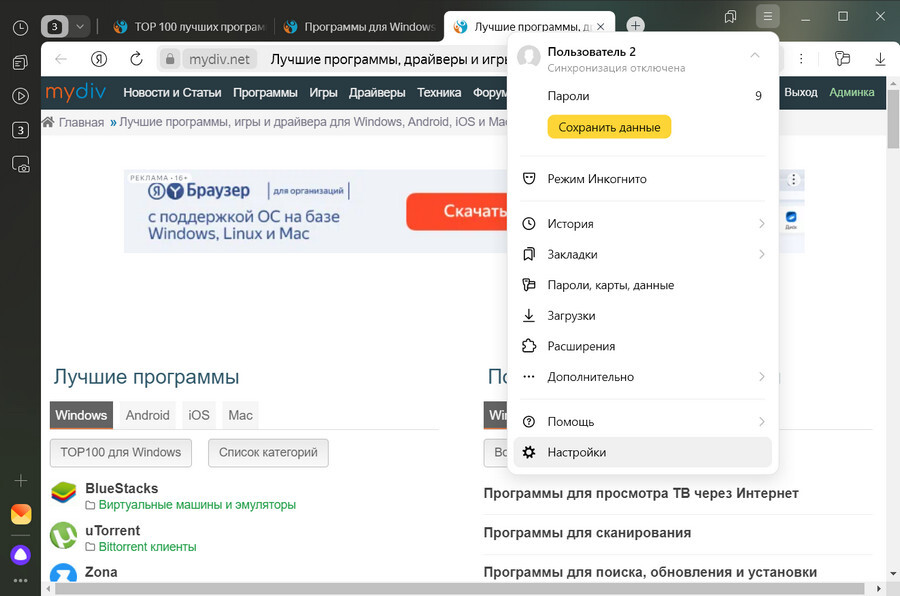Close the active tab with X

click(600, 26)
